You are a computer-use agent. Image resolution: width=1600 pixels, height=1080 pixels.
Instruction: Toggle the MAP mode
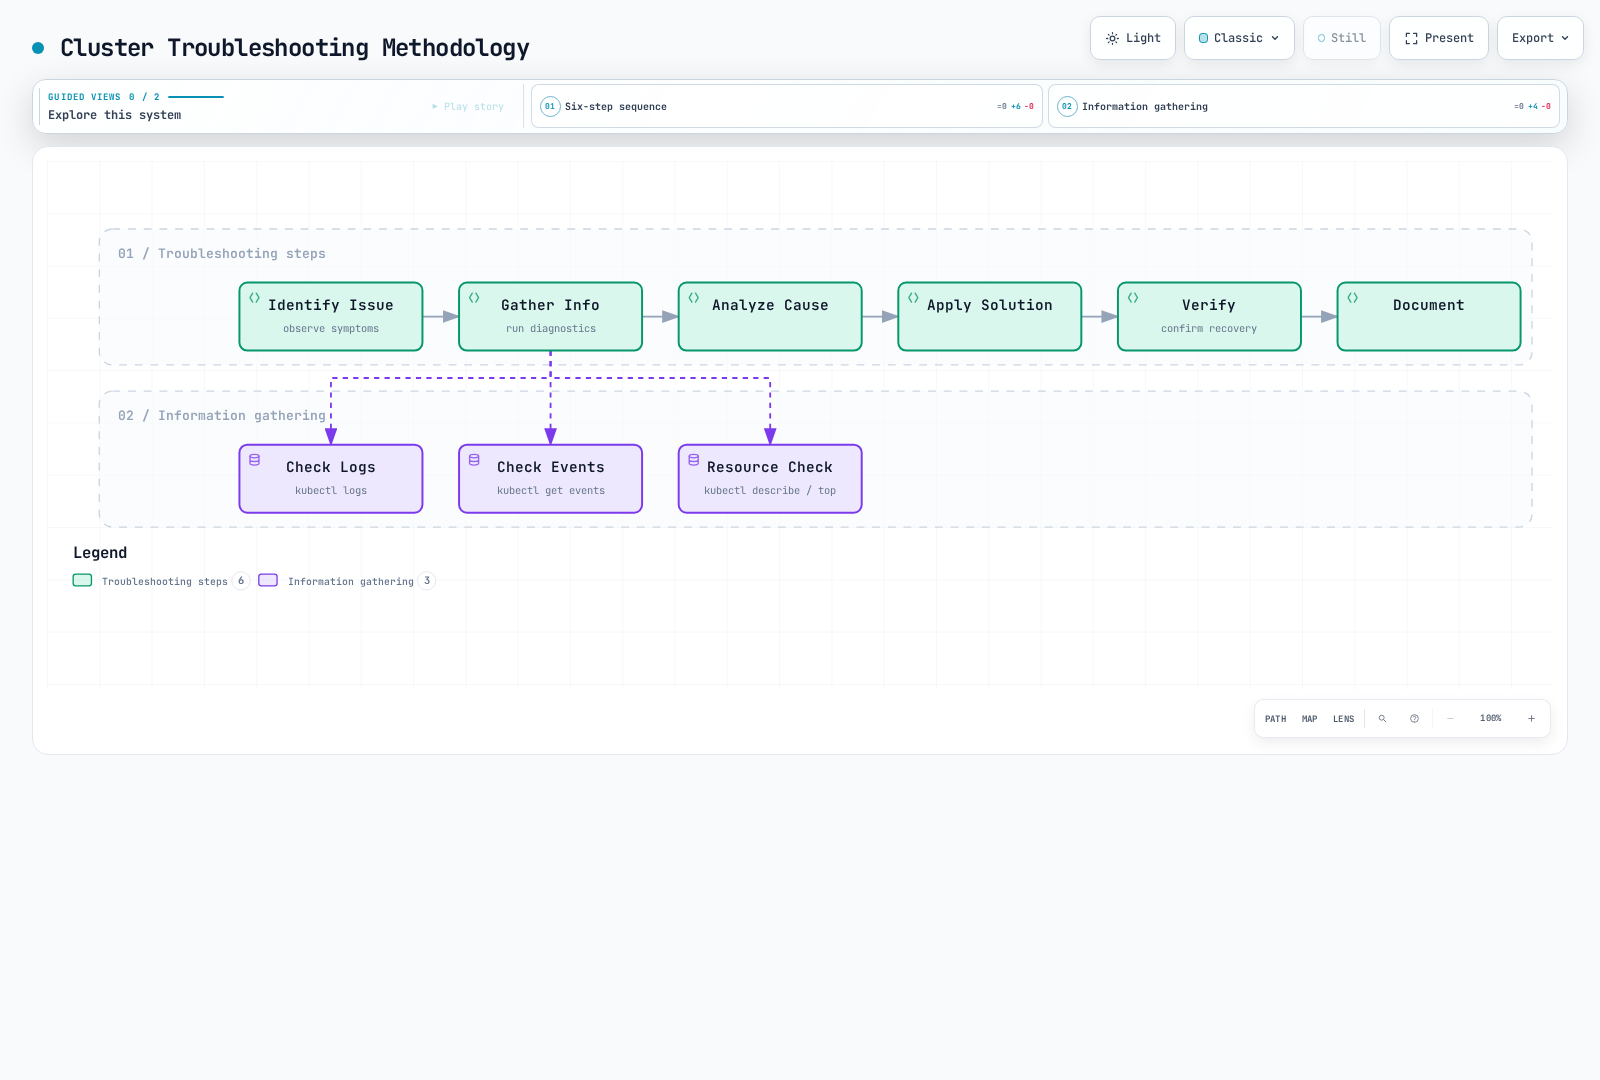coord(1310,719)
